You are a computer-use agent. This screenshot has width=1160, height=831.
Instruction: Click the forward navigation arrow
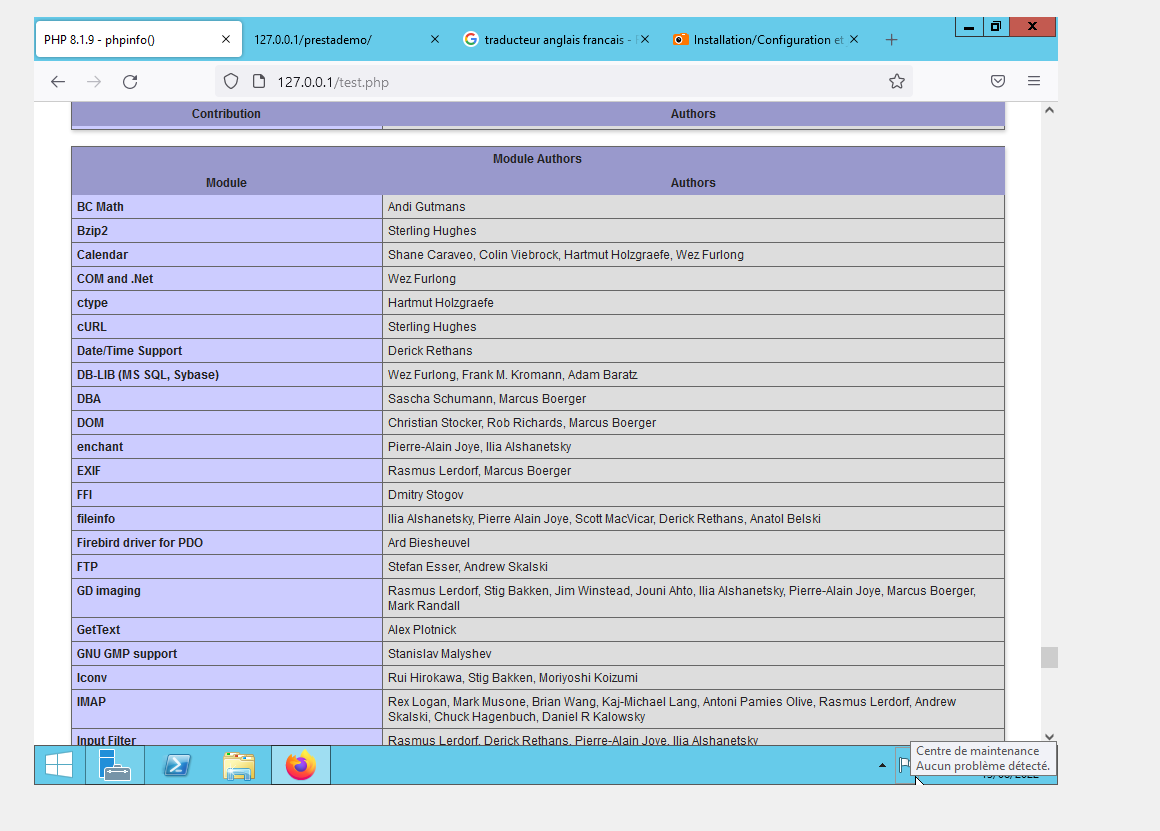tap(94, 81)
